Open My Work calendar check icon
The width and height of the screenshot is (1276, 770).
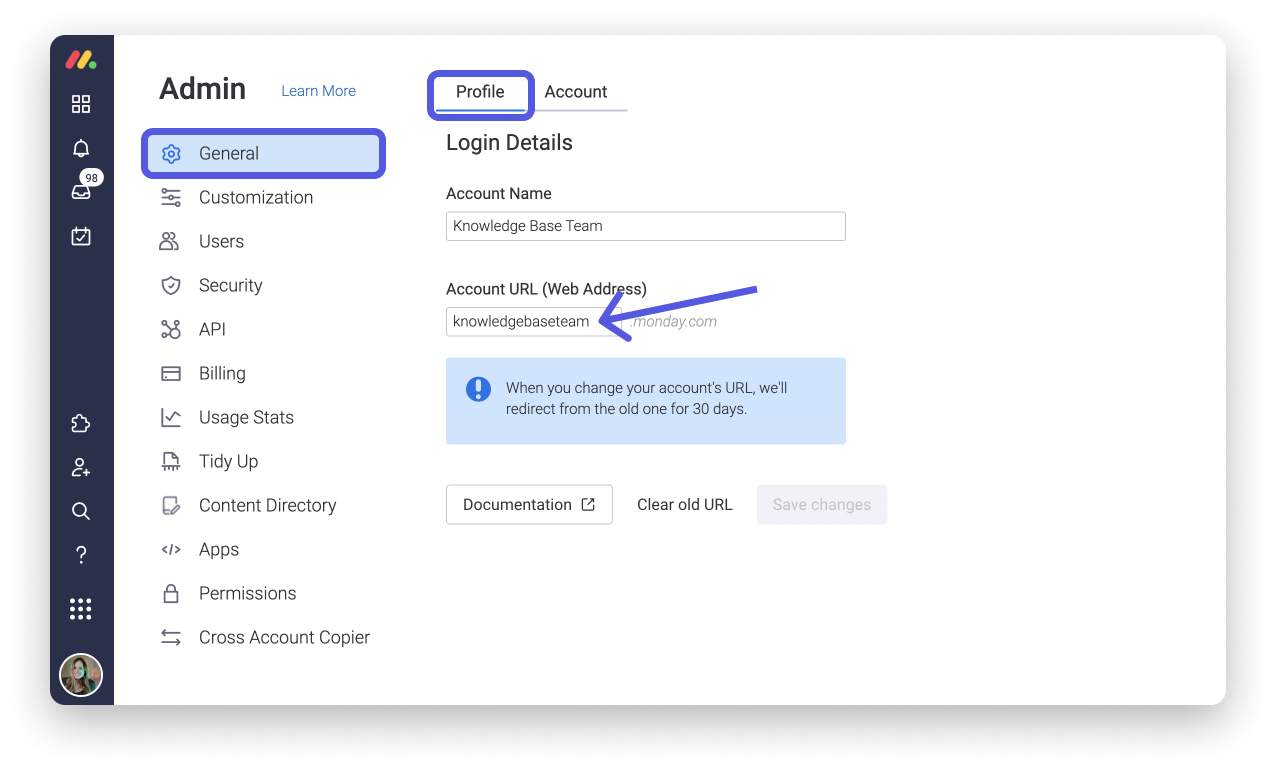click(81, 236)
